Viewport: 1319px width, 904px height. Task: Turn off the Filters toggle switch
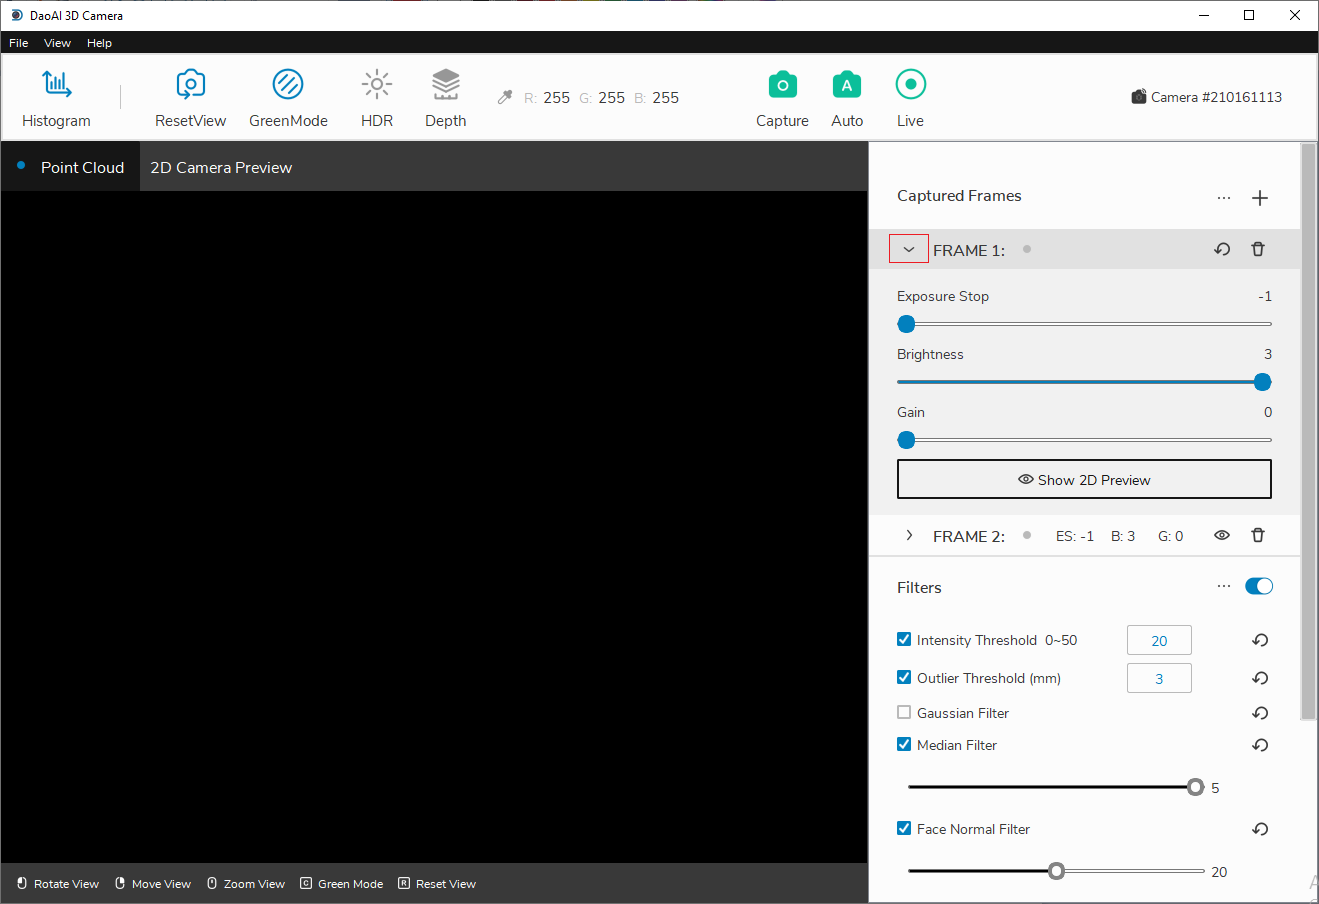(1259, 586)
